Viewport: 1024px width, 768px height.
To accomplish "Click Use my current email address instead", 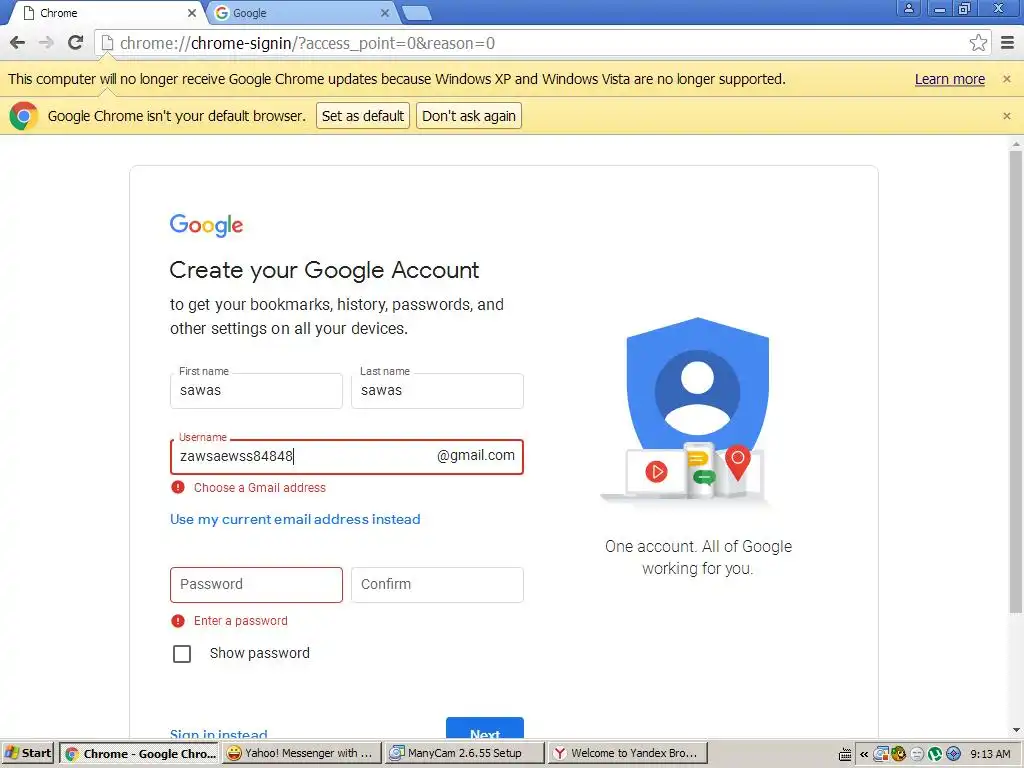I will coord(295,519).
